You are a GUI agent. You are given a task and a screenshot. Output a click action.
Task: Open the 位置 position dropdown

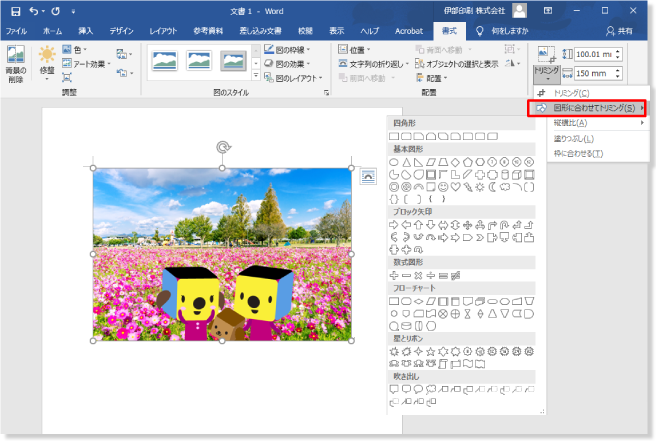pos(354,50)
